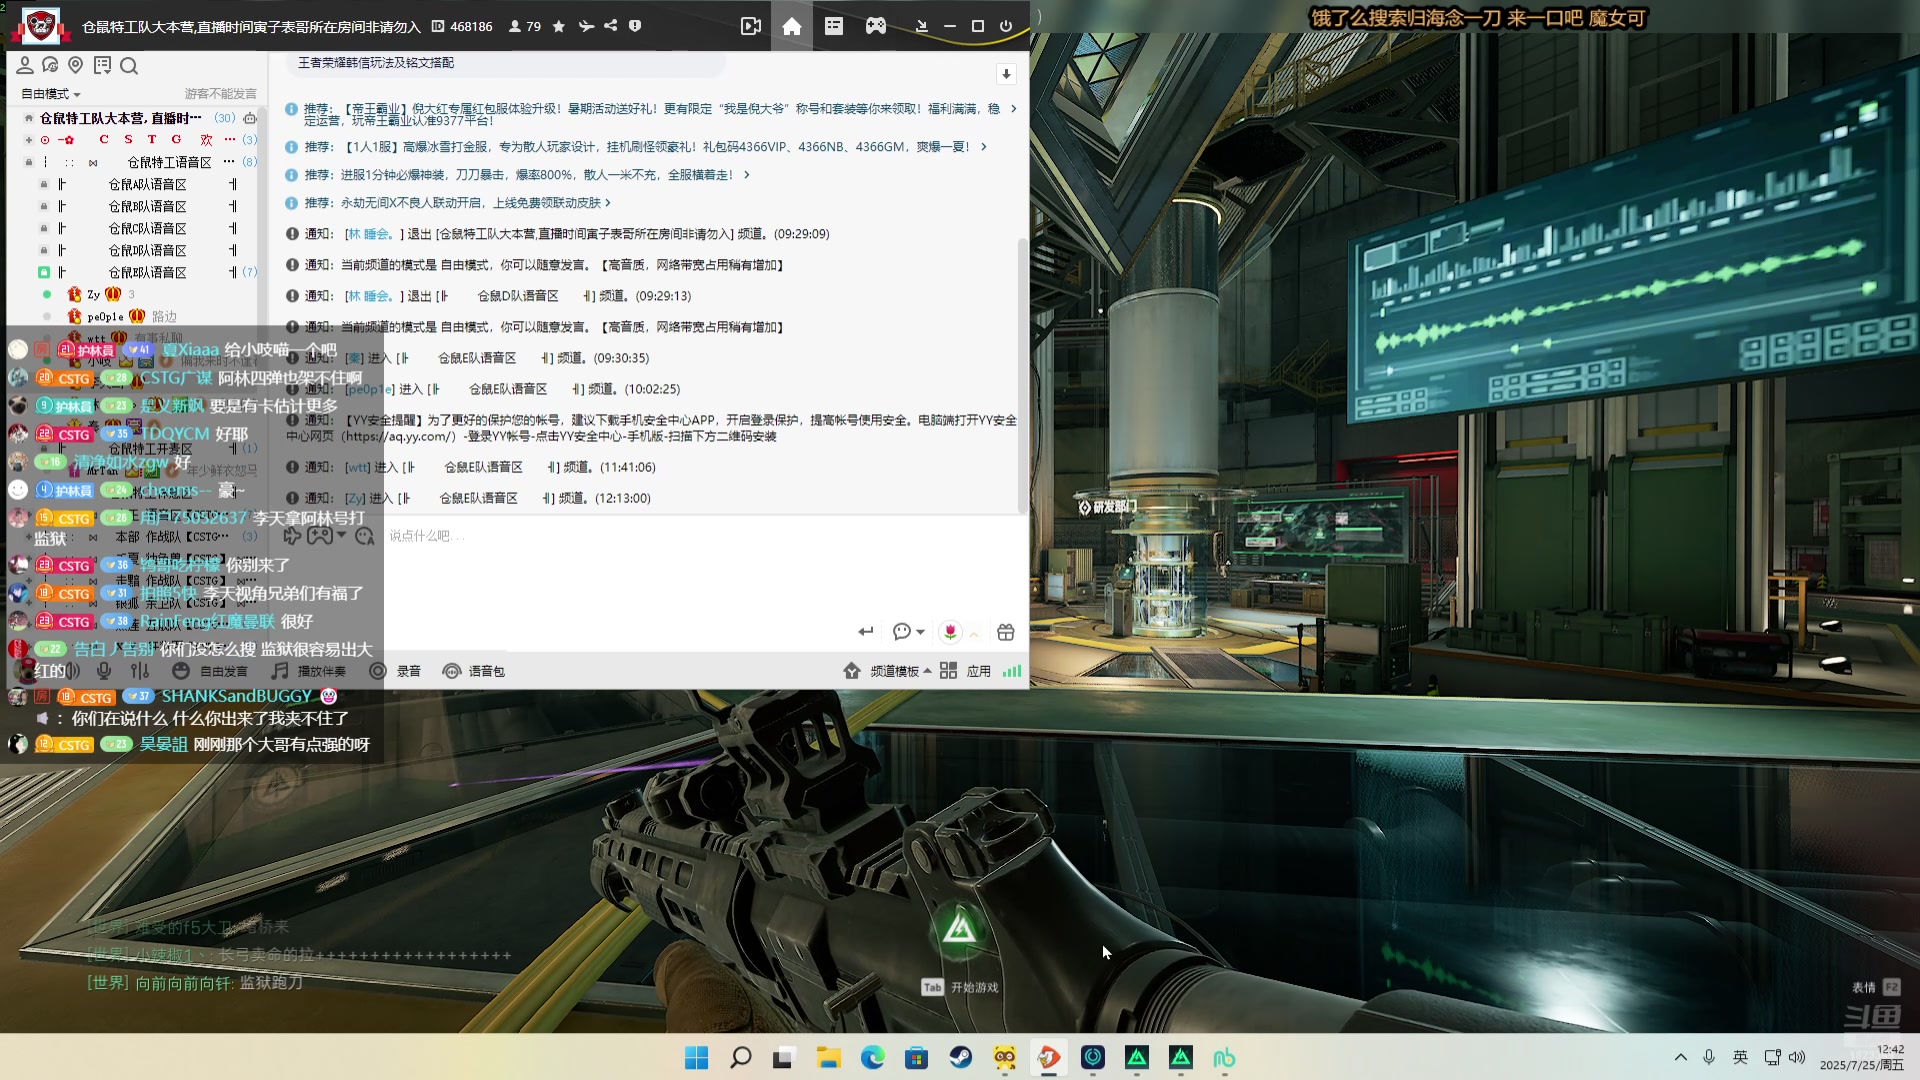
Task: Click username 林 睡会 in the 09:29:09 notice
Action: click(x=373, y=234)
